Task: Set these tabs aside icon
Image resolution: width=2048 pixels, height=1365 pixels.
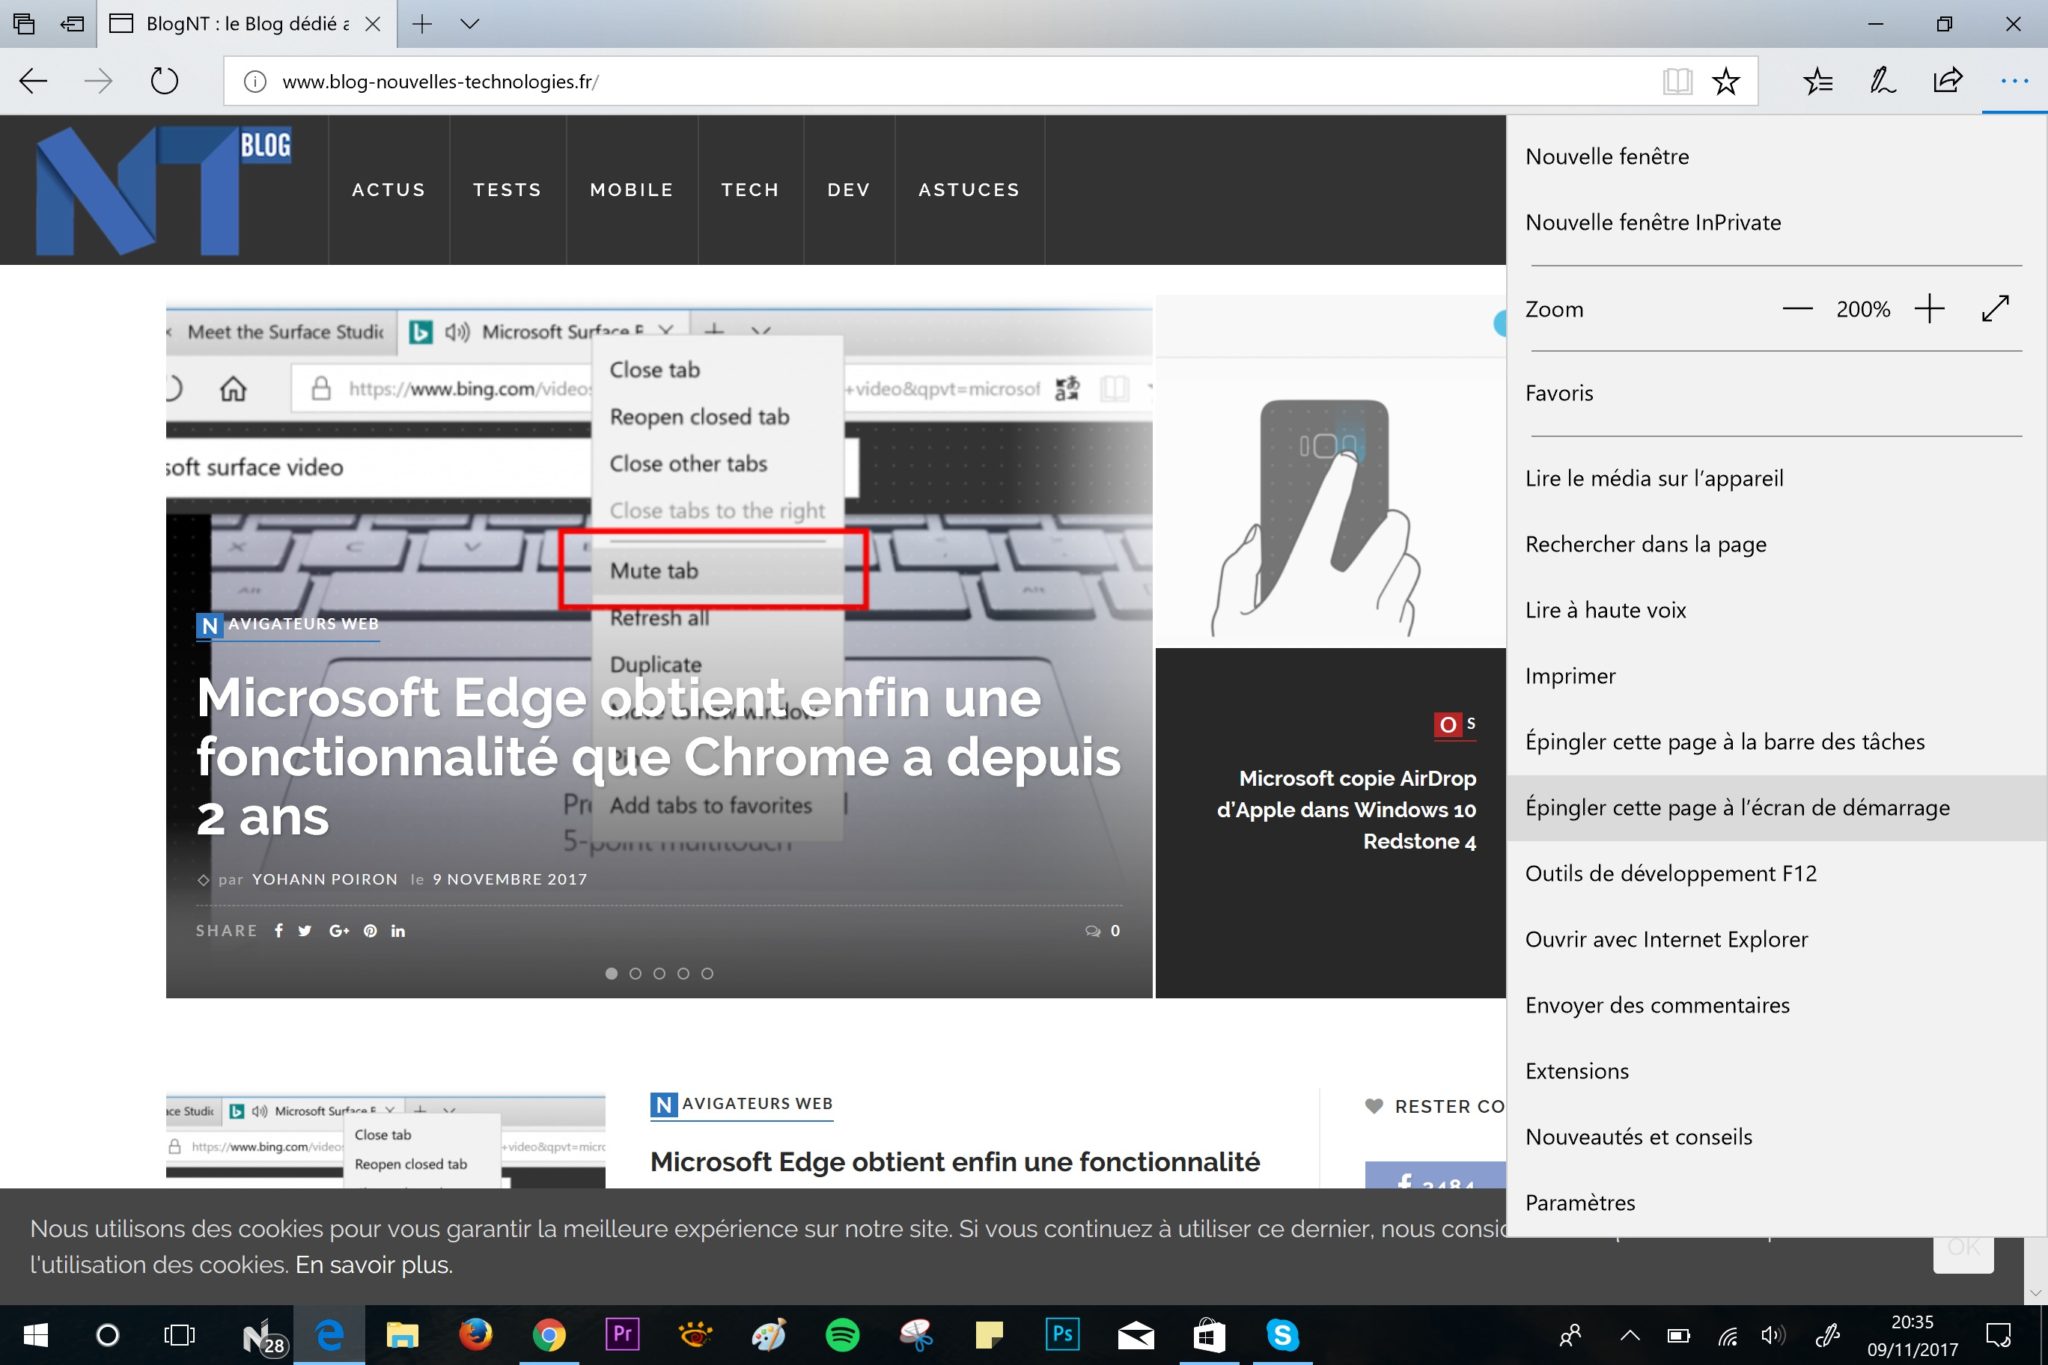Action: coord(72,24)
